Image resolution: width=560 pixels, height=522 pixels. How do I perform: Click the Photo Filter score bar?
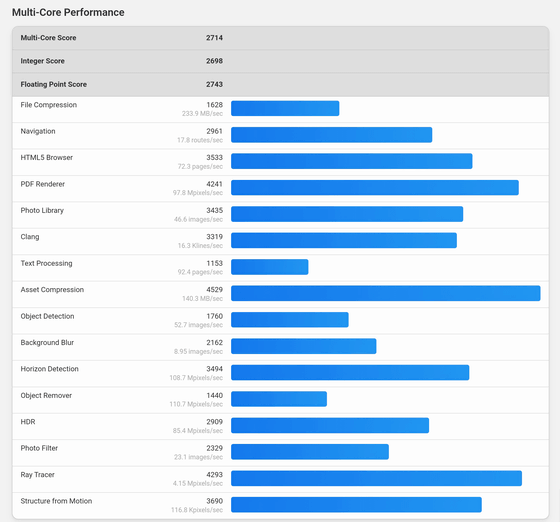pyautogui.click(x=310, y=452)
